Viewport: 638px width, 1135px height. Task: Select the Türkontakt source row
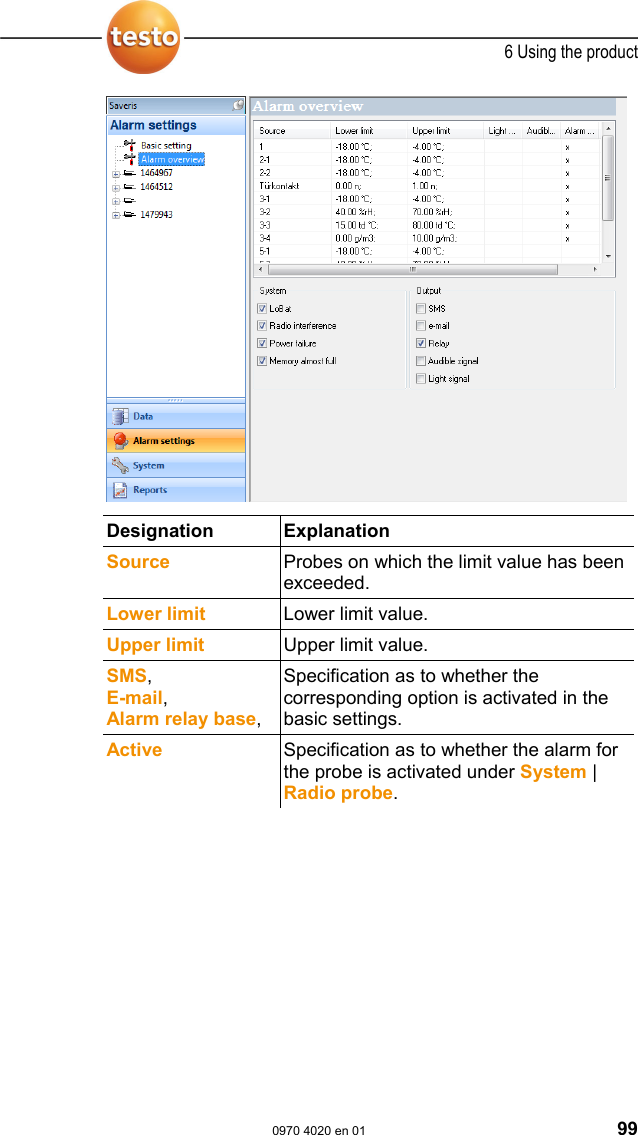[427, 185]
